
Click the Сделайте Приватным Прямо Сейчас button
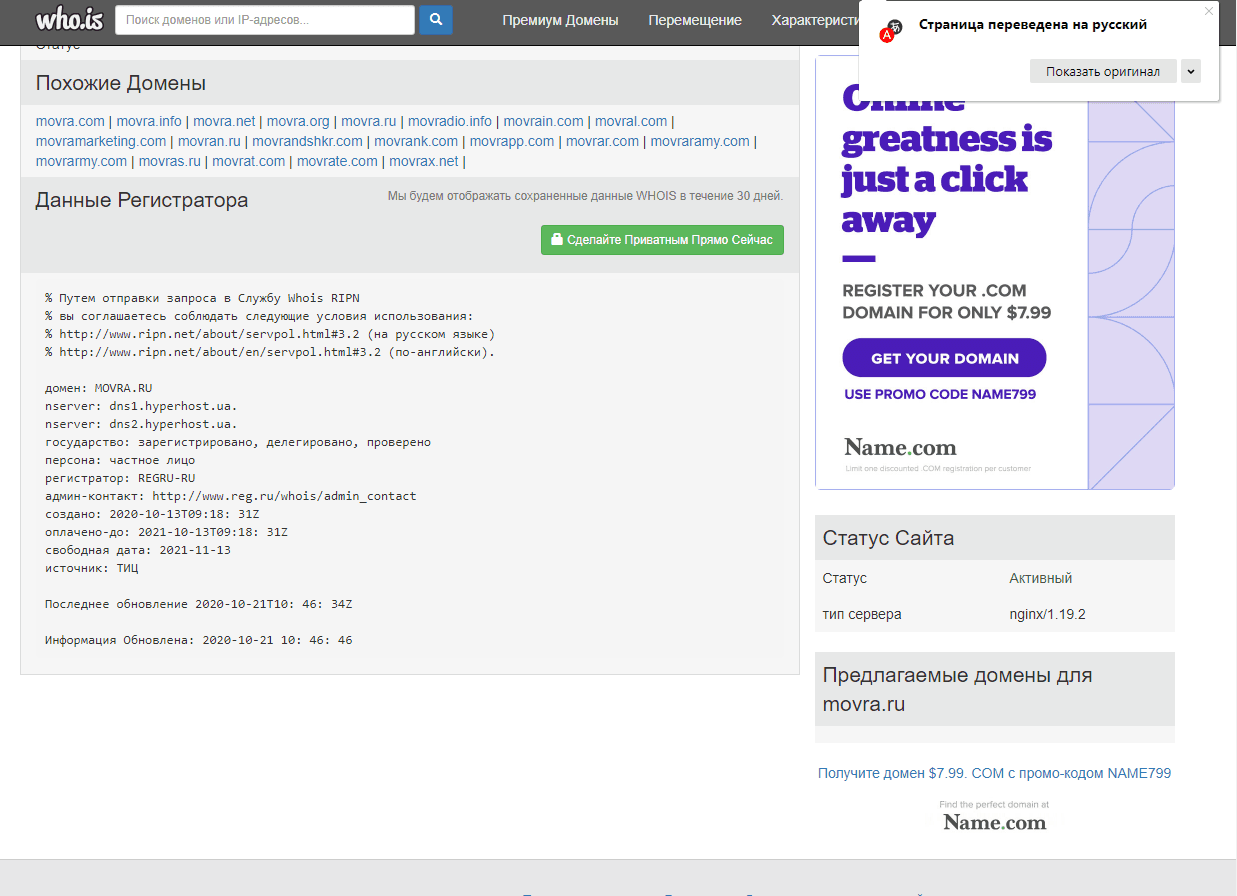pyautogui.click(x=662, y=240)
